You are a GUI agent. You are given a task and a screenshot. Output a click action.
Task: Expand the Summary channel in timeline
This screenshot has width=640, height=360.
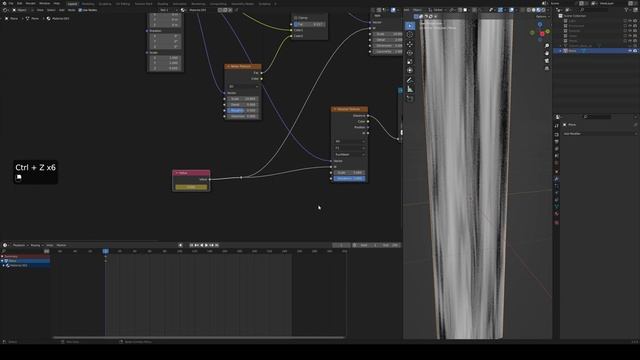[2, 256]
